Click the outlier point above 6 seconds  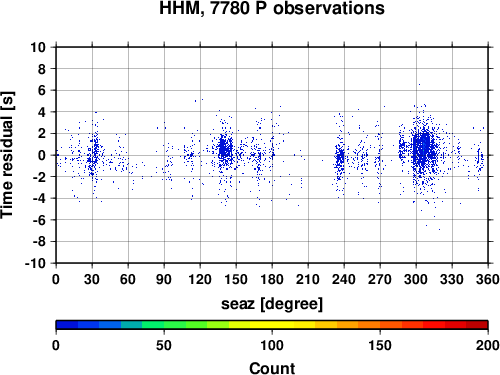point(419,85)
